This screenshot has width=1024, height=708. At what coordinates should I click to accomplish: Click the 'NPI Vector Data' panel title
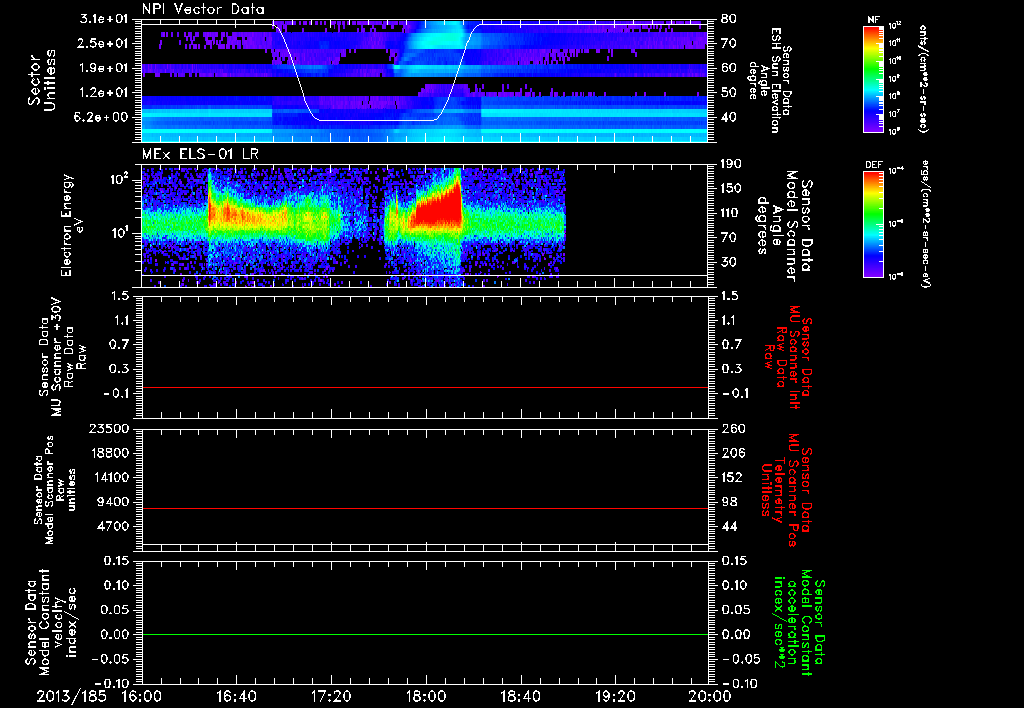[203, 9]
